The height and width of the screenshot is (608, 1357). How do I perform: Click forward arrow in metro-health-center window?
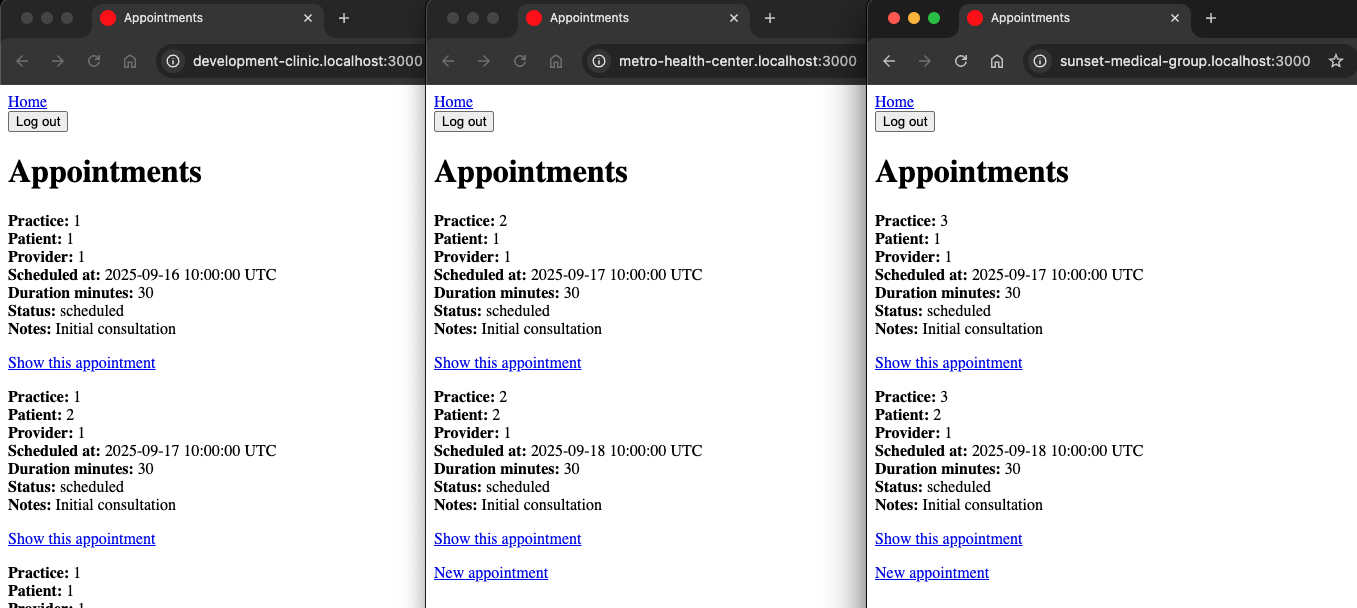(x=484, y=61)
